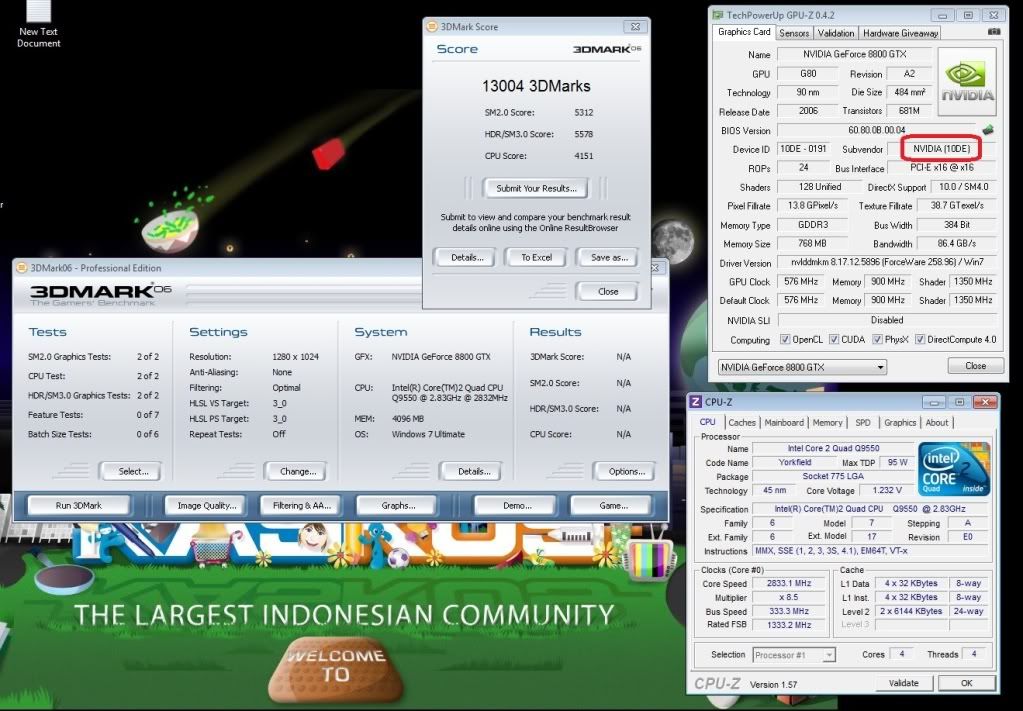Click the CPU-Z Code Name Yorkfield field
The image size is (1023, 711).
point(795,462)
